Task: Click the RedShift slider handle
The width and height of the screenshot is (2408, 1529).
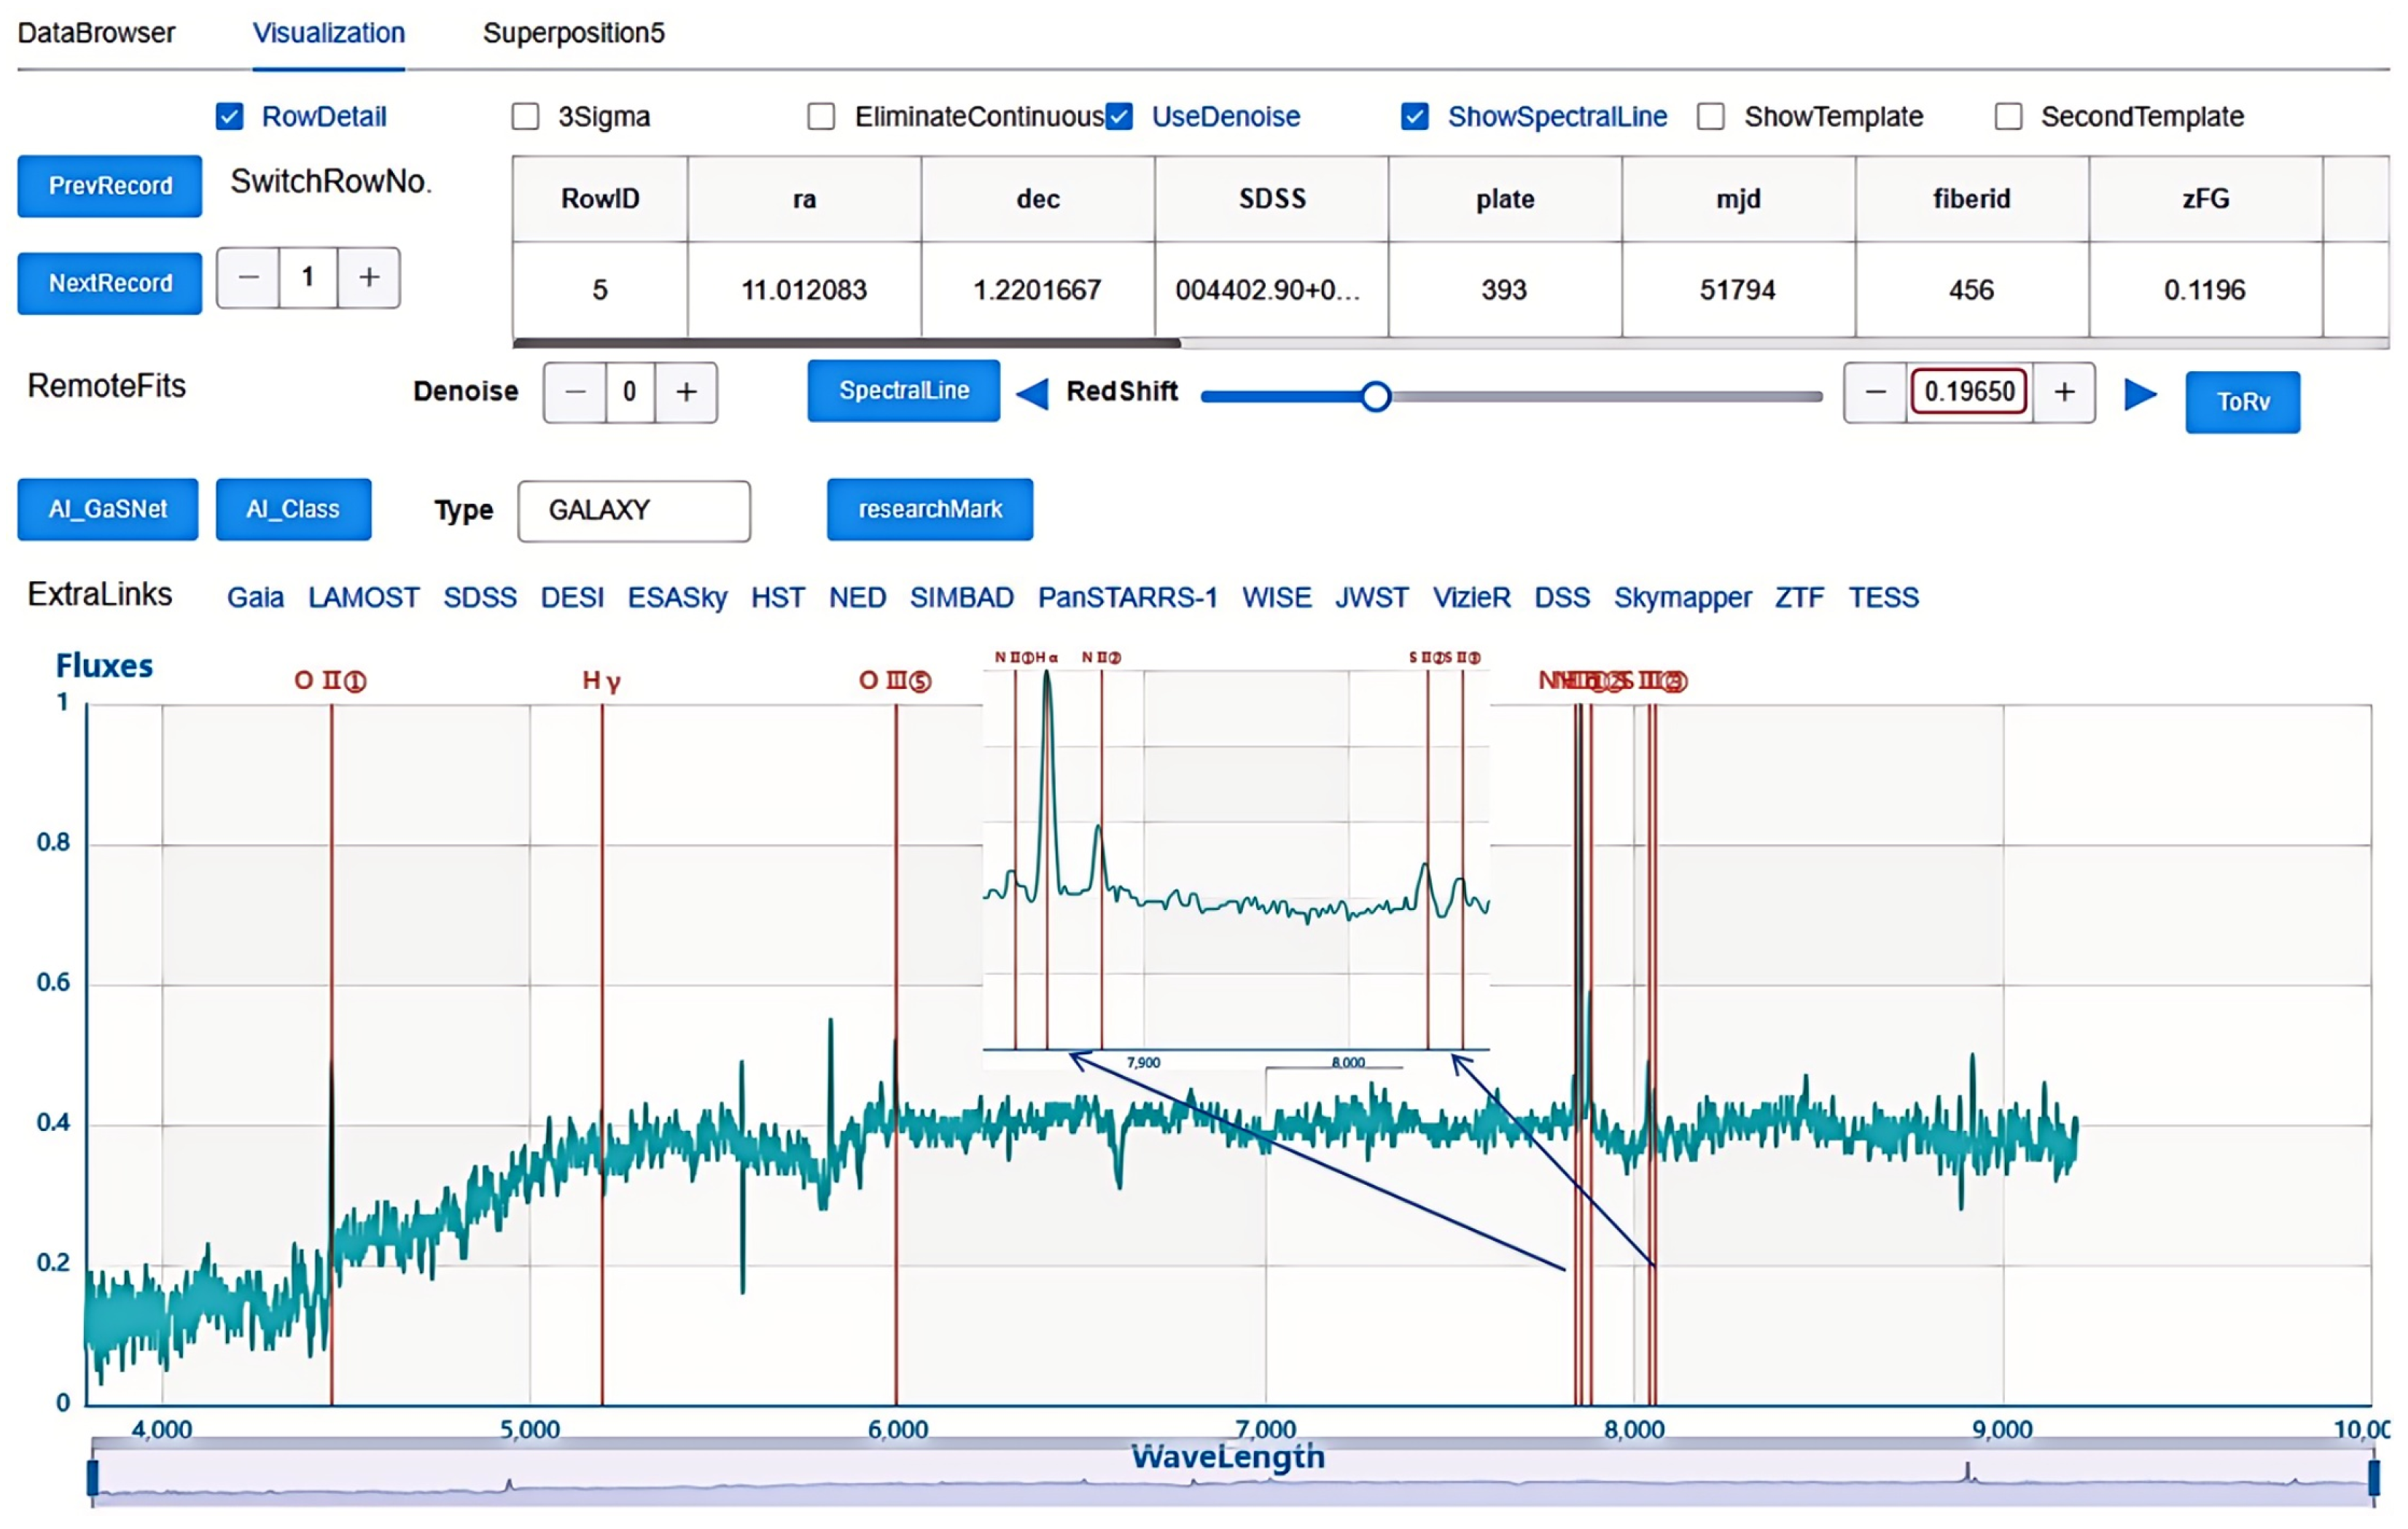Action: (1376, 397)
